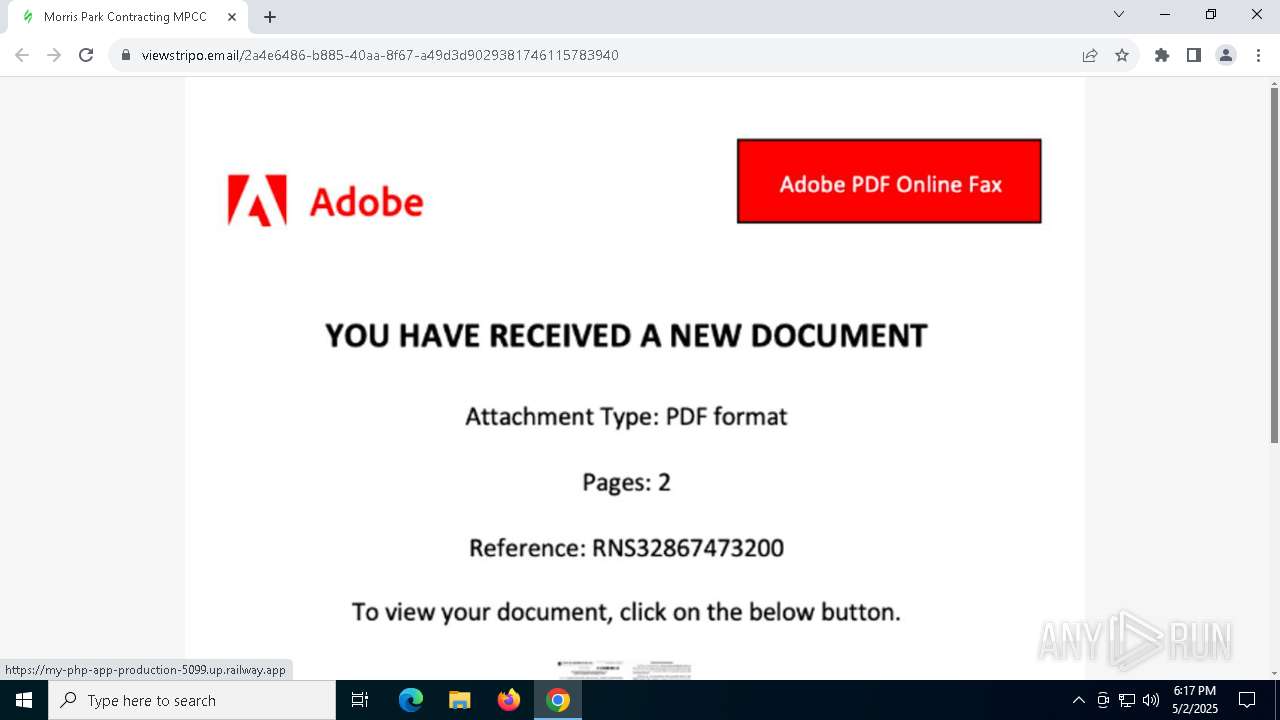This screenshot has height=720, width=1280.
Task: Restore down the Chrome window
Action: point(1211,14)
